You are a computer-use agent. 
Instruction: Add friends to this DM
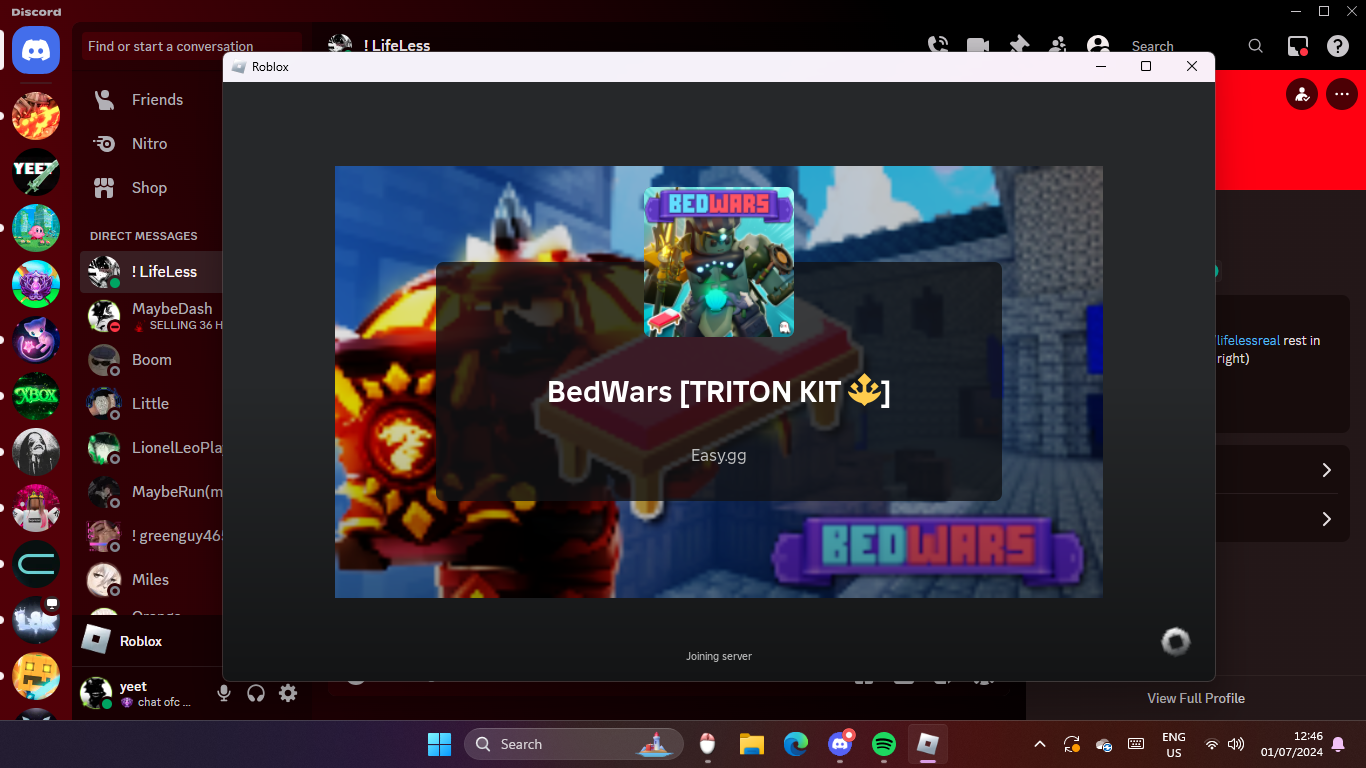click(x=1058, y=45)
